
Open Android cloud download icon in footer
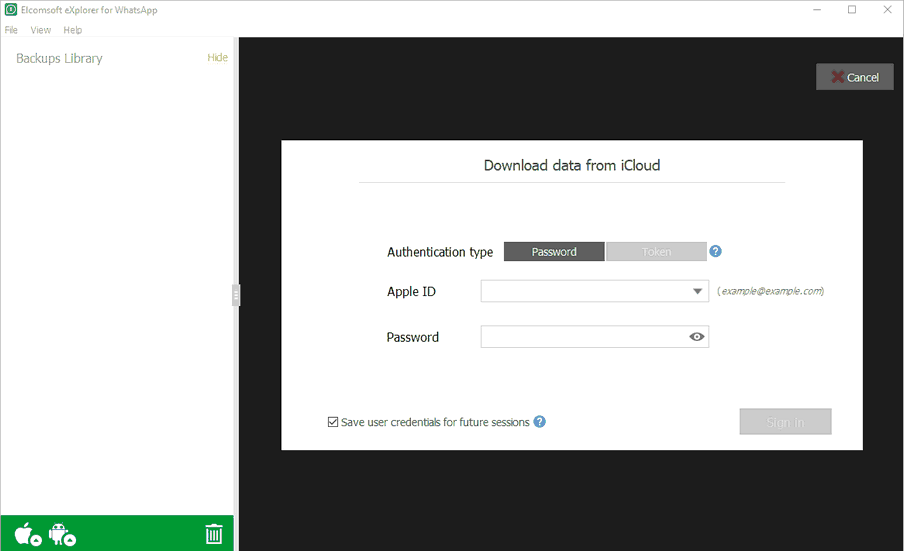click(x=62, y=534)
